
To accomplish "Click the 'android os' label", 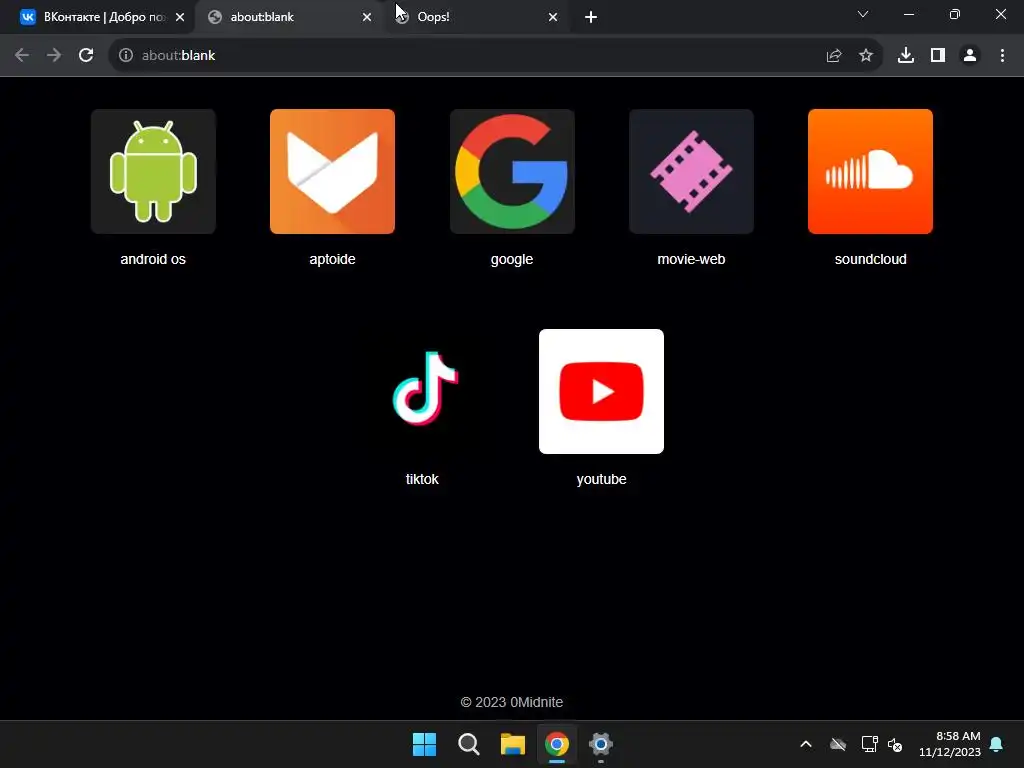I will click(x=153, y=259).
